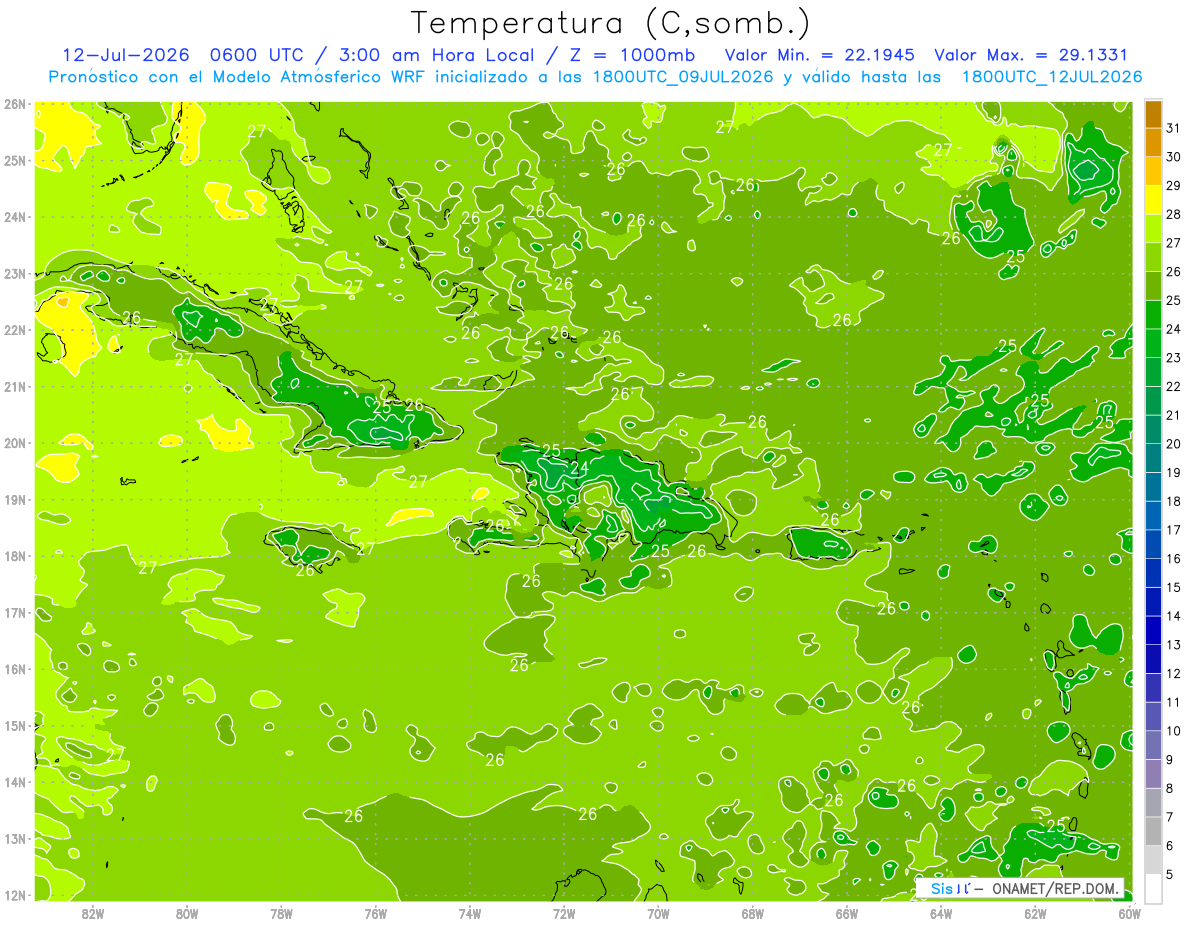Image resolution: width=1200 pixels, height=927 pixels.
Task: Click the 23N latitude label
Action: pos(14,274)
